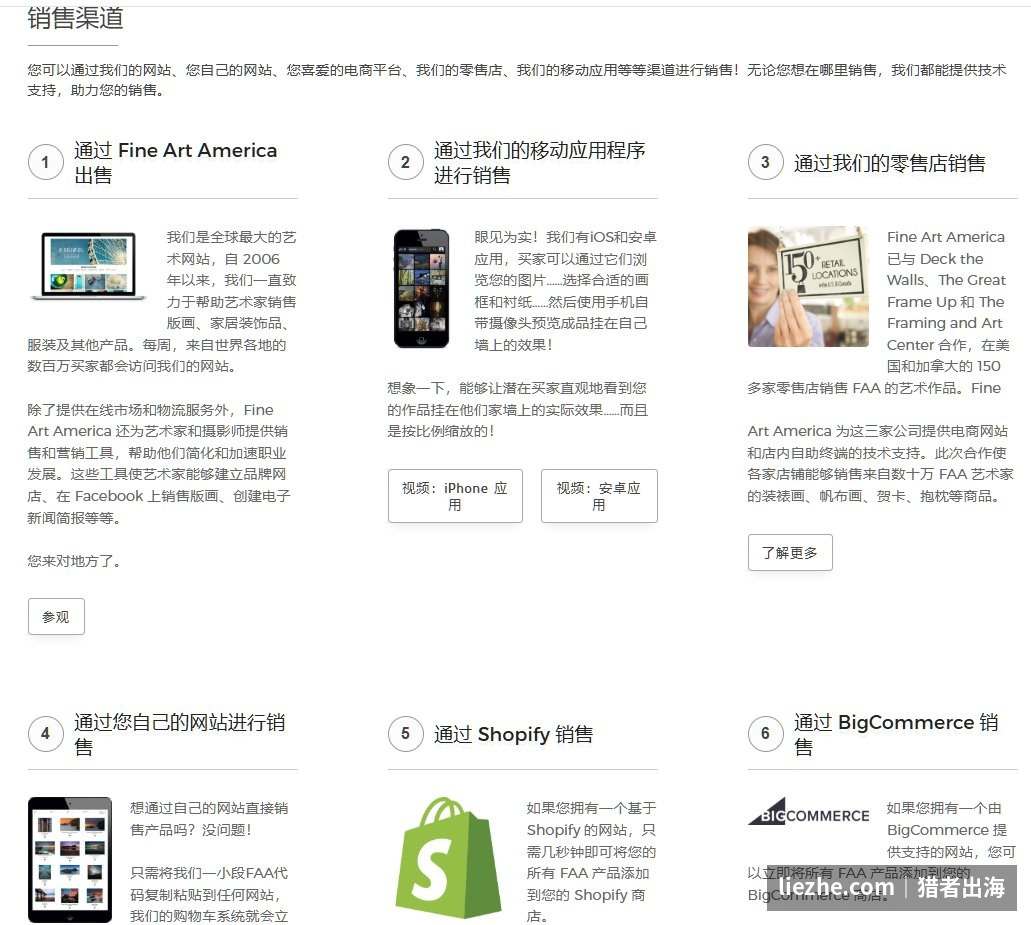This screenshot has height=925, width=1031.
Task: Click heading 通过 BigCommerce 销售
Action: 896,734
